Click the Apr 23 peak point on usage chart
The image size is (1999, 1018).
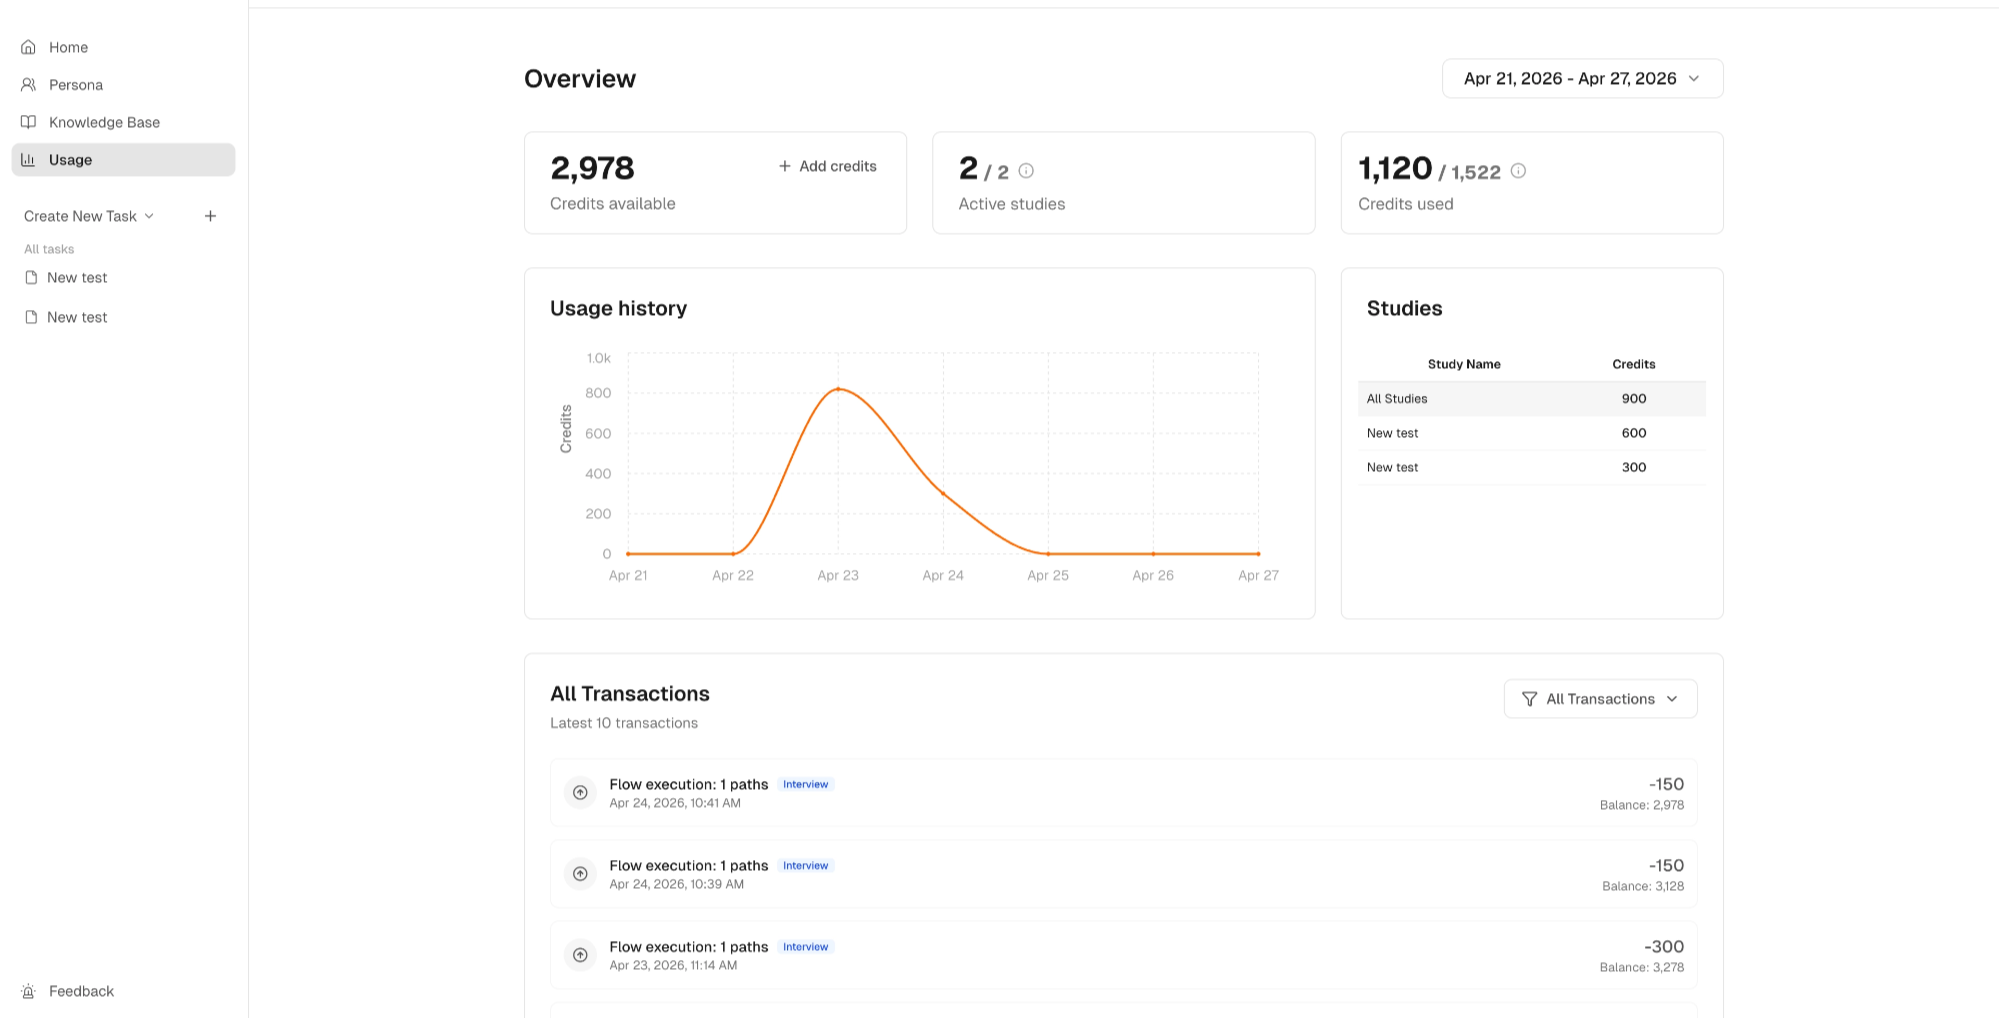tap(838, 388)
